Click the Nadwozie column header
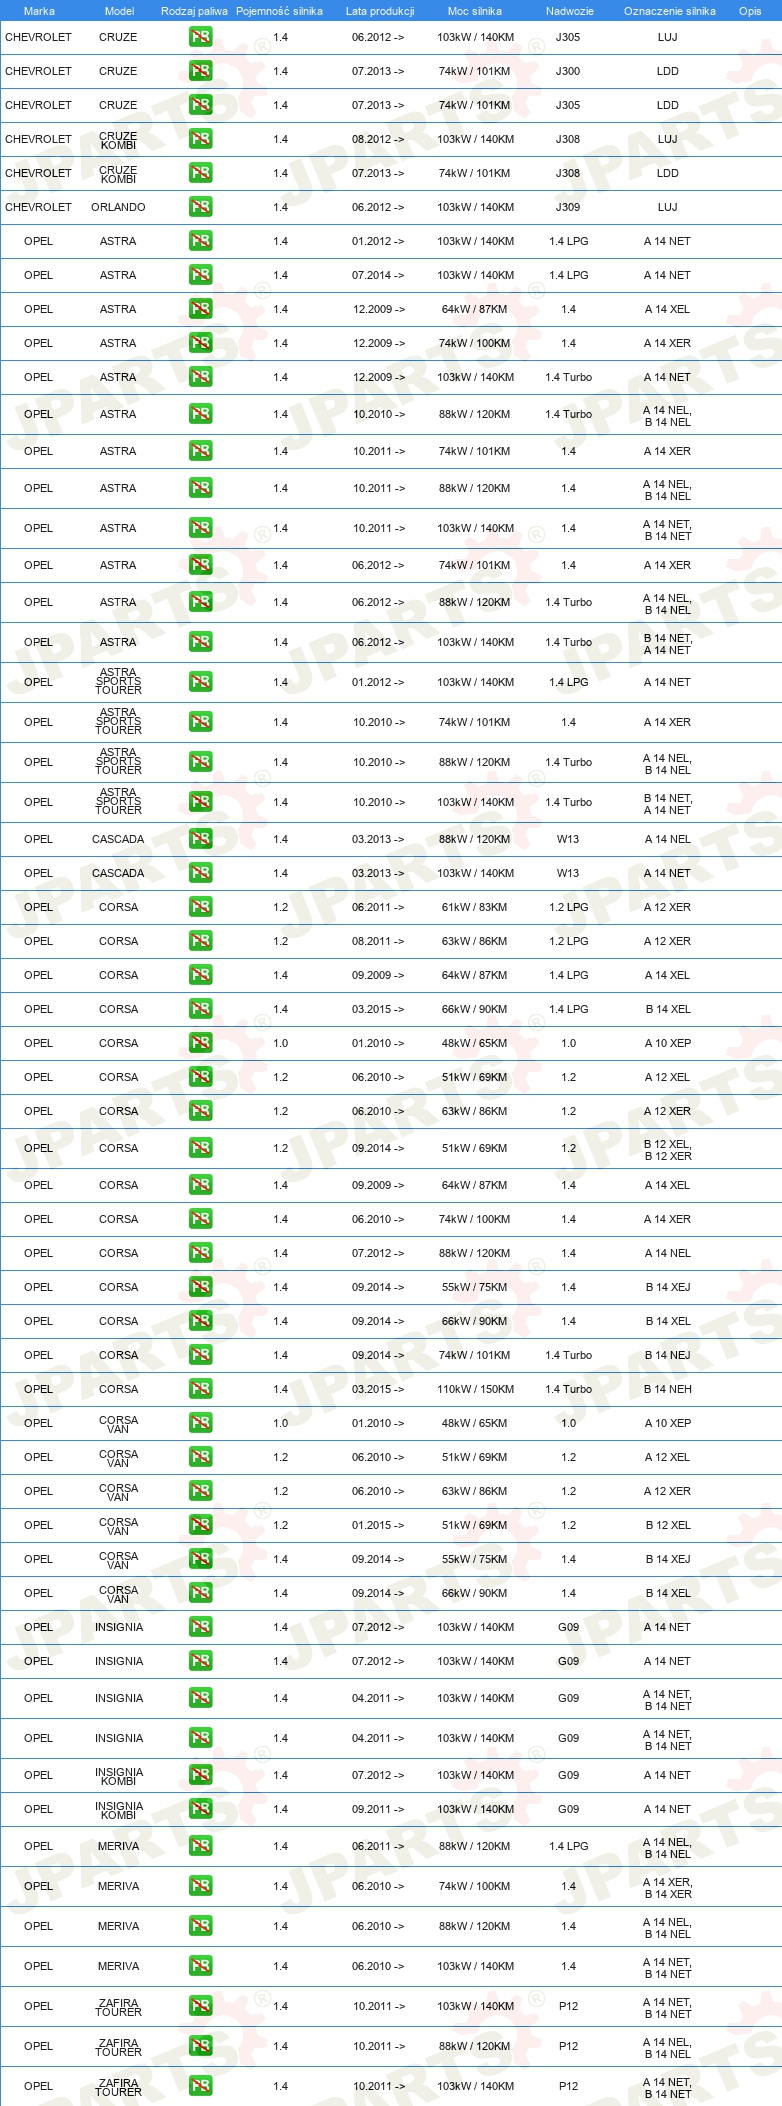This screenshot has width=782, height=2106. point(570,11)
